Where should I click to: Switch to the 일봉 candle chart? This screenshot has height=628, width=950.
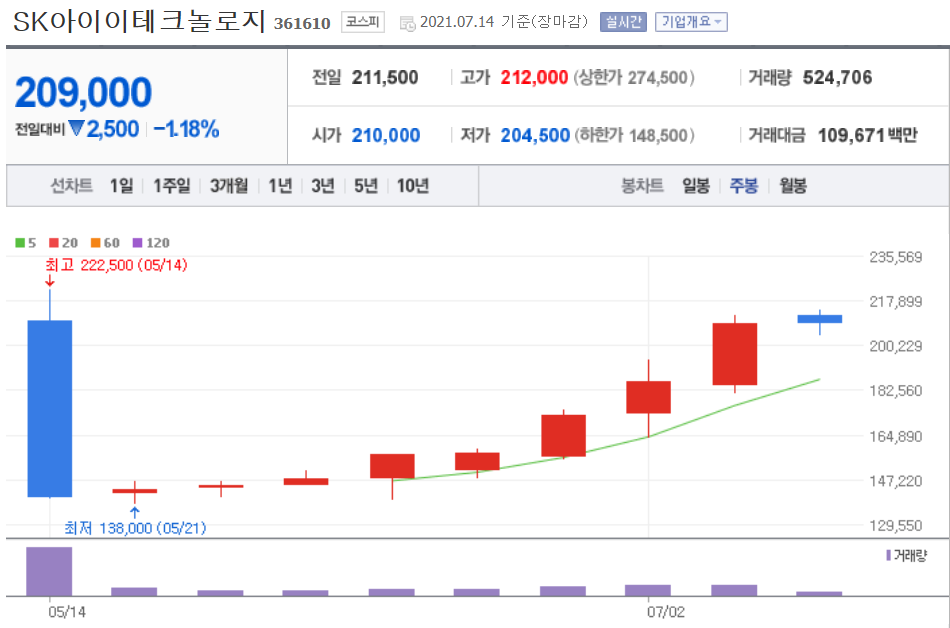coord(696,185)
